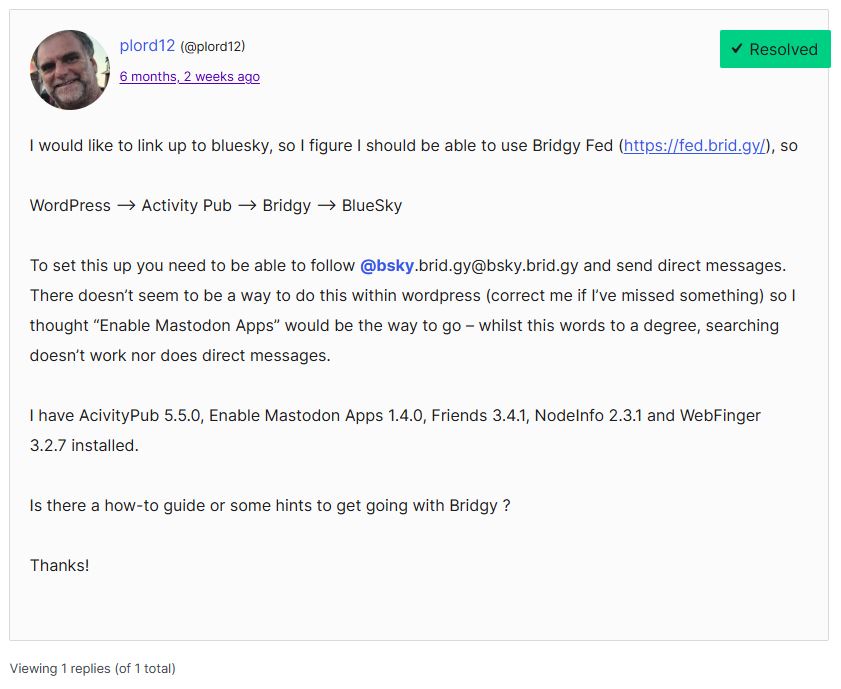Click the "Thanks!" line of the post
This screenshot has width=841, height=689.
point(60,566)
